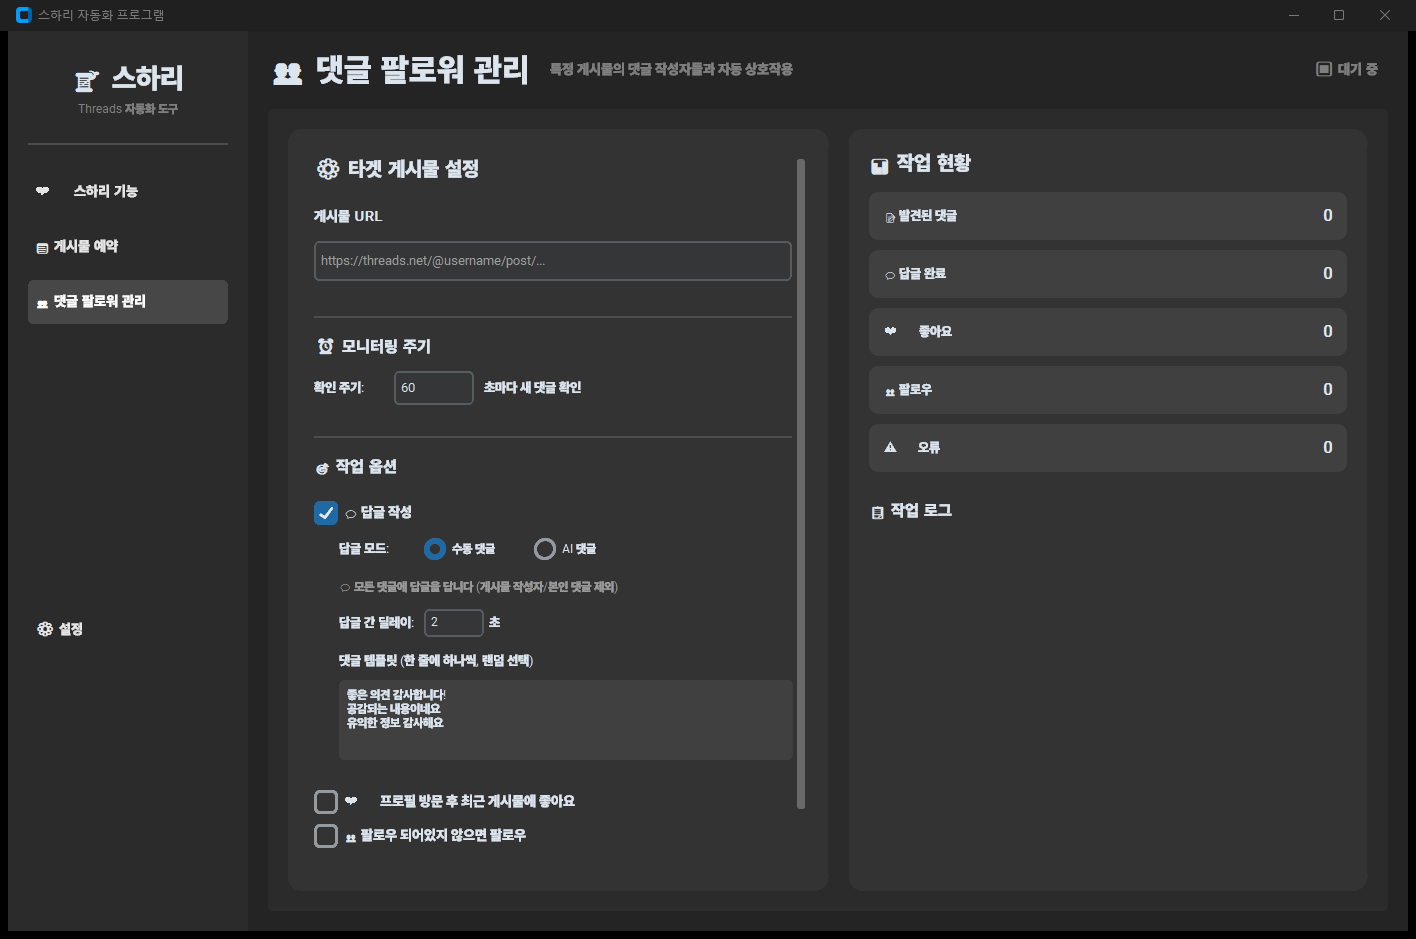
Task: Click the icon in 발견된 댓글 row
Action: click(890, 217)
